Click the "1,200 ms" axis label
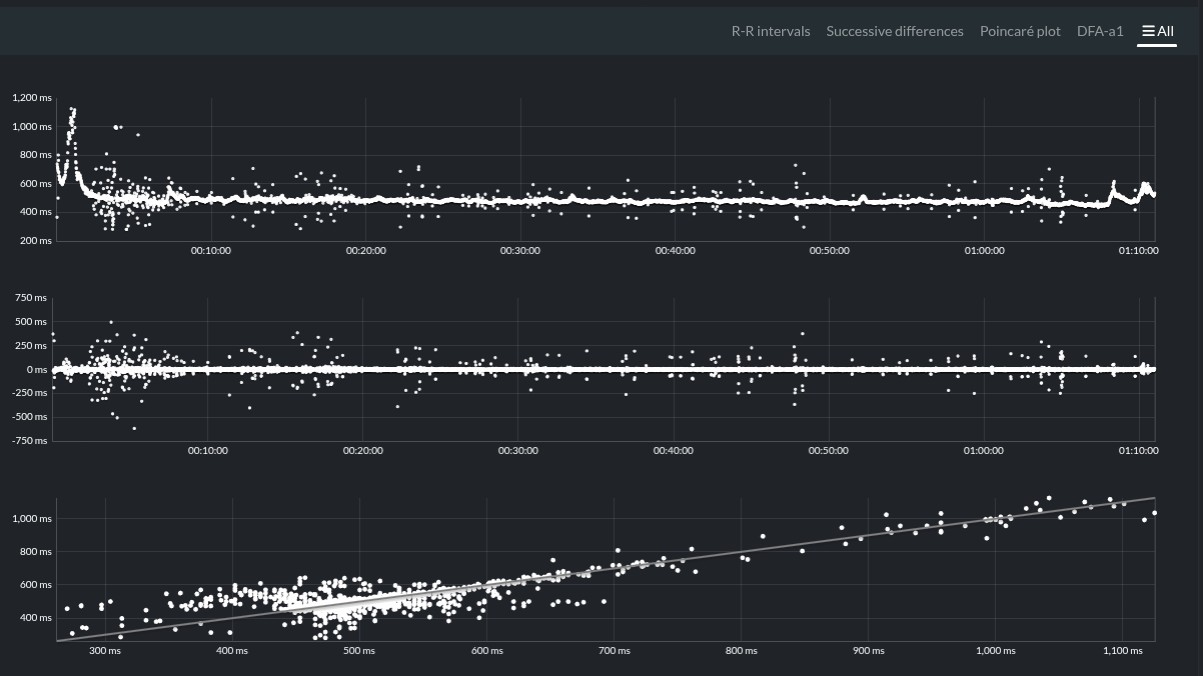The width and height of the screenshot is (1203, 676). pos(32,98)
